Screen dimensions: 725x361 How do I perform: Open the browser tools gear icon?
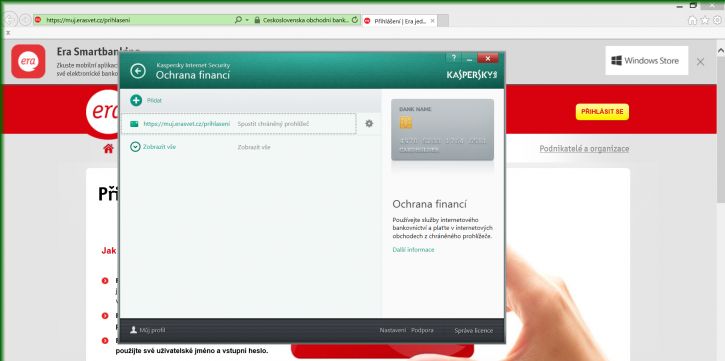pos(717,20)
